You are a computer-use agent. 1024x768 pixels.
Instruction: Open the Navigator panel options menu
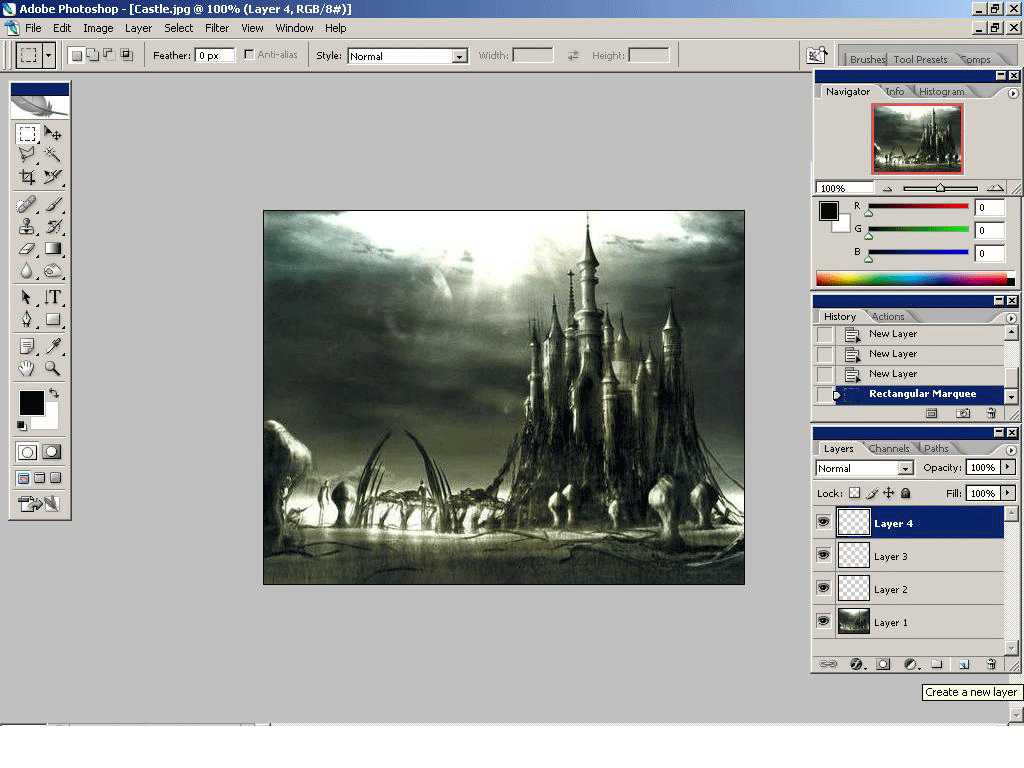point(1013,93)
